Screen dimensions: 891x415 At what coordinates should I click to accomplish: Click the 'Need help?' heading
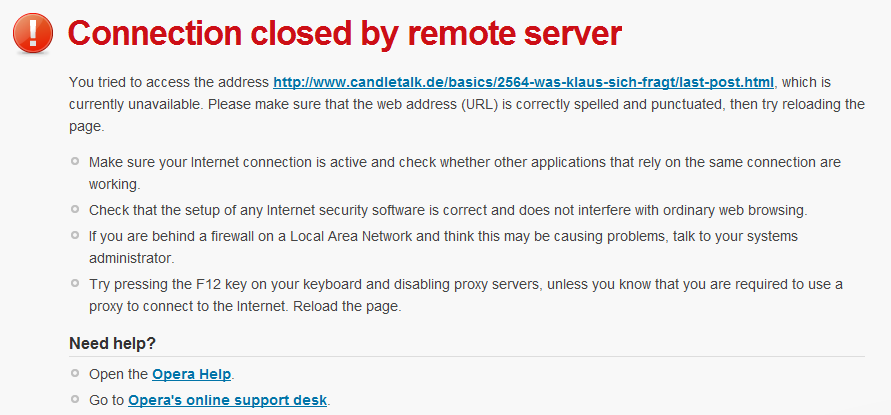pos(112,344)
